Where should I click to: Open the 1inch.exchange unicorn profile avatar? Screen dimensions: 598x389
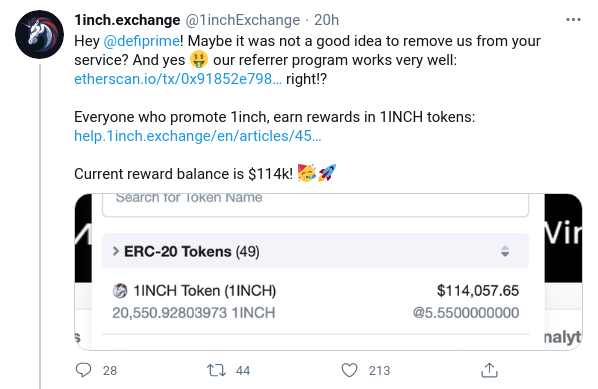(x=39, y=34)
